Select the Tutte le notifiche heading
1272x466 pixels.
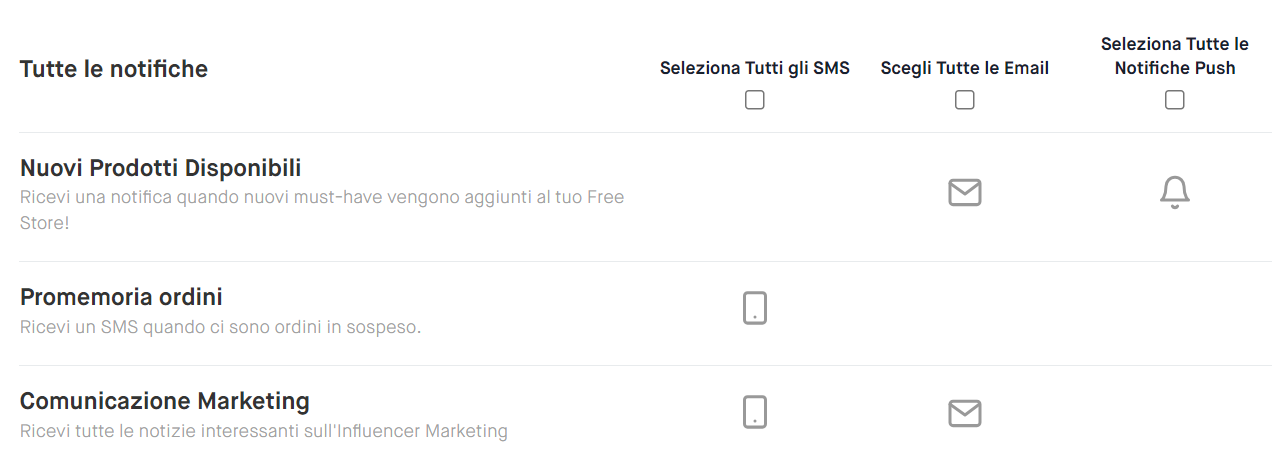pyautogui.click(x=114, y=69)
